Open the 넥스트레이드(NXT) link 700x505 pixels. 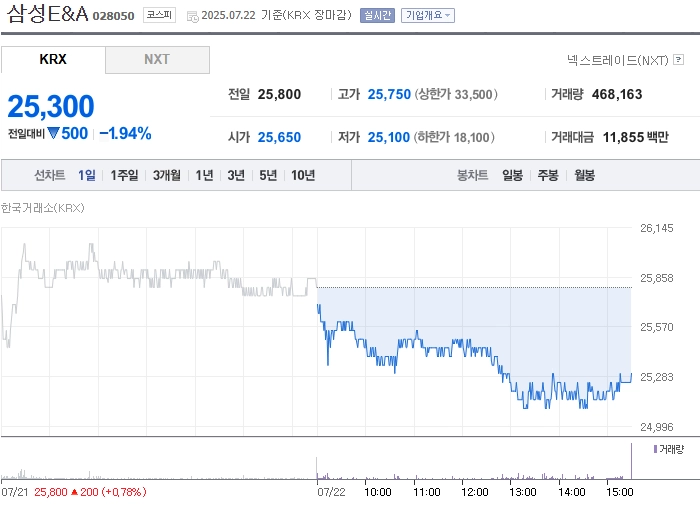618,60
